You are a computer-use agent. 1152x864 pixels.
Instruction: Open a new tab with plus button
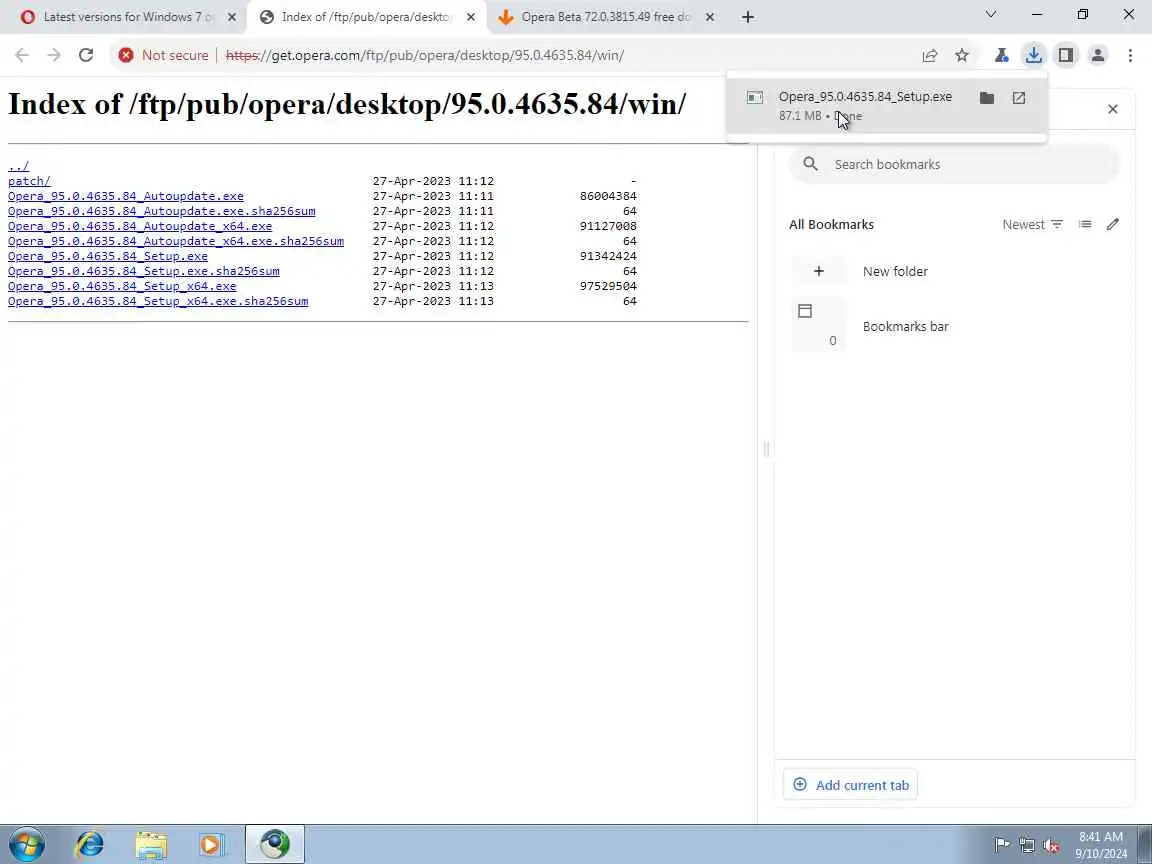[748, 17]
